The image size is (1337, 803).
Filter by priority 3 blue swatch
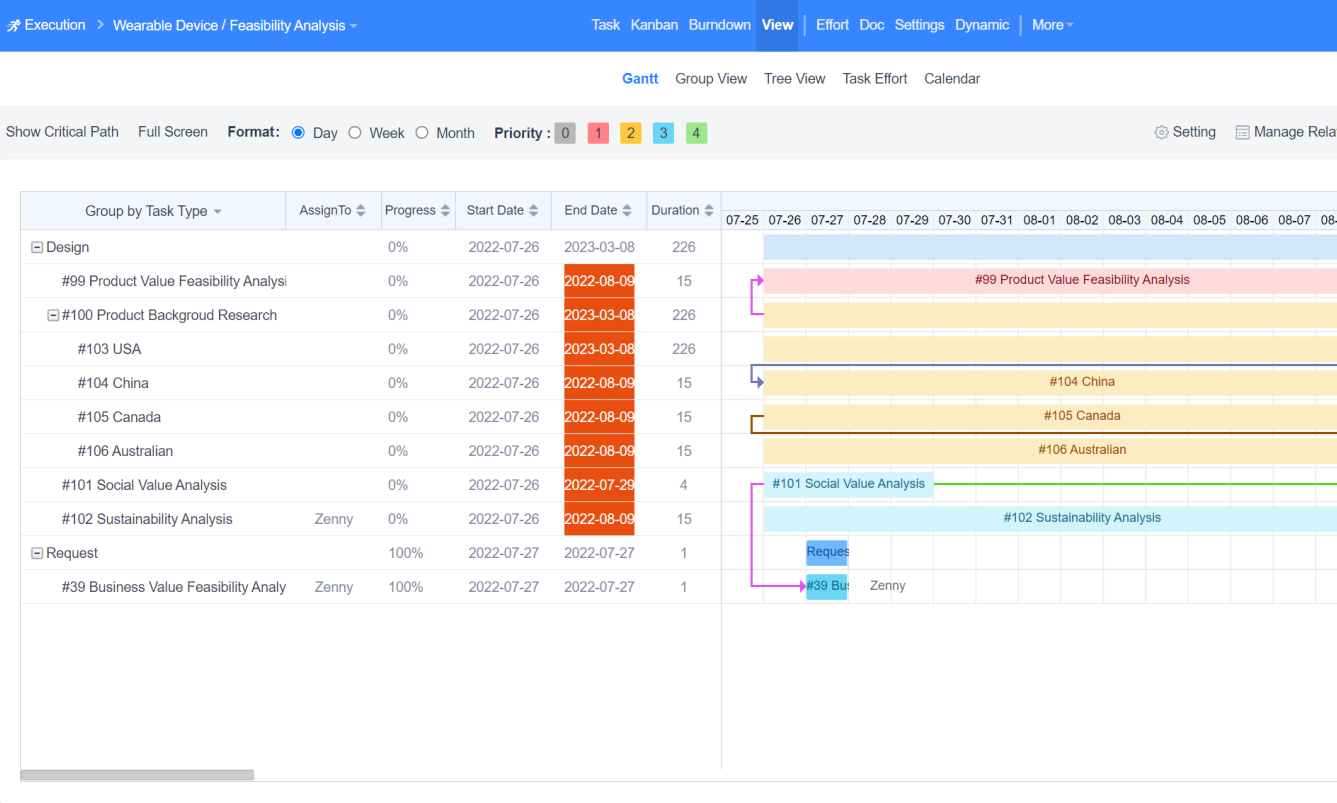[664, 133]
